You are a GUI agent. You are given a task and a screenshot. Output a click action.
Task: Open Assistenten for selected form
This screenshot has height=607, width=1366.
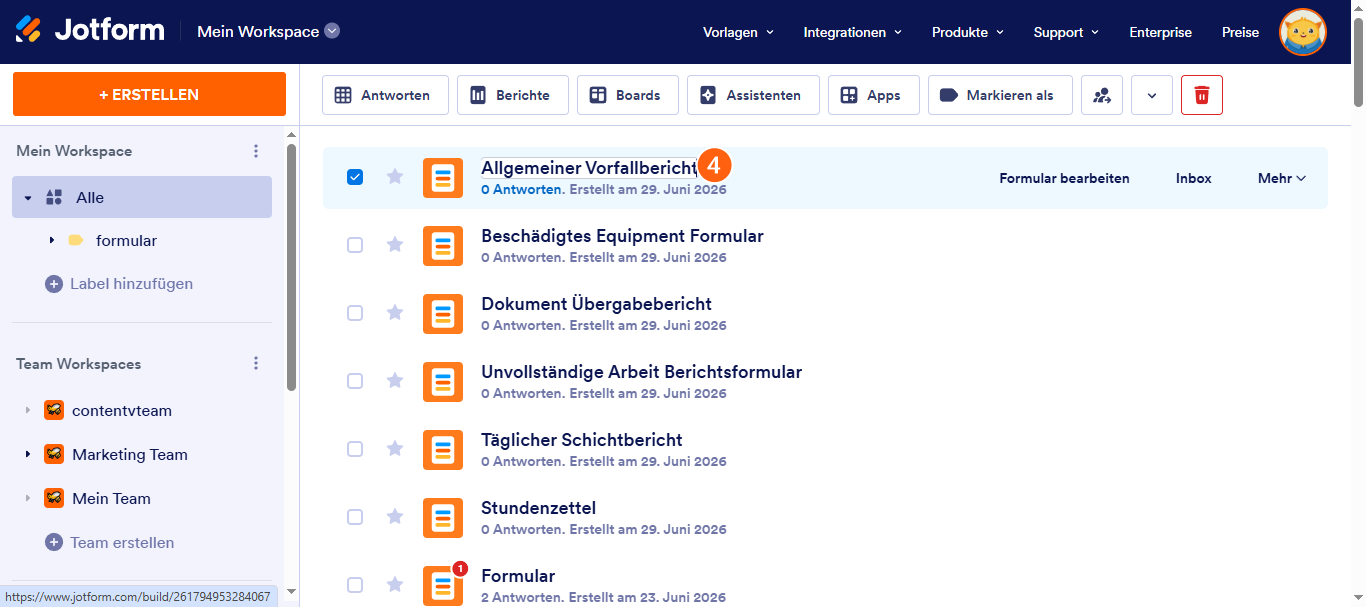pyautogui.click(x=753, y=95)
